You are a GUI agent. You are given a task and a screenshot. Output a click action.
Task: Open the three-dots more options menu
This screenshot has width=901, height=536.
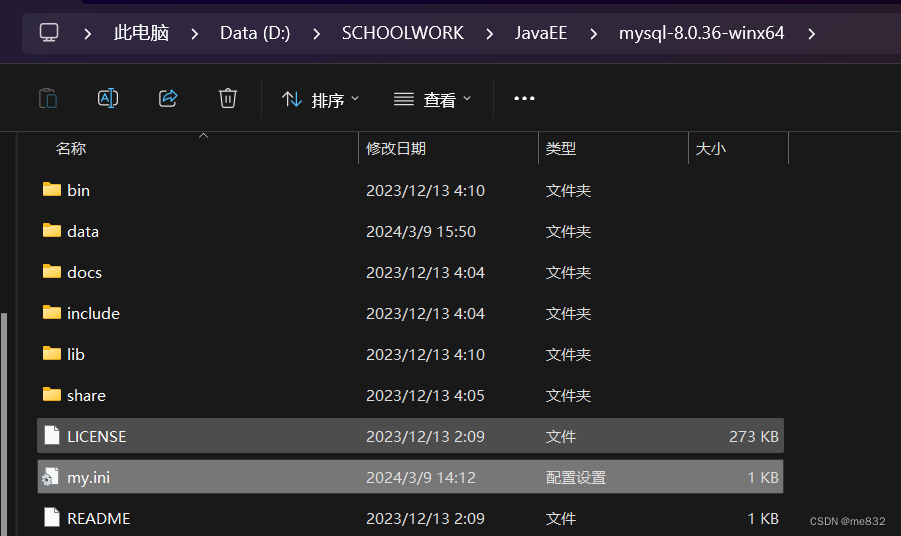pos(524,99)
